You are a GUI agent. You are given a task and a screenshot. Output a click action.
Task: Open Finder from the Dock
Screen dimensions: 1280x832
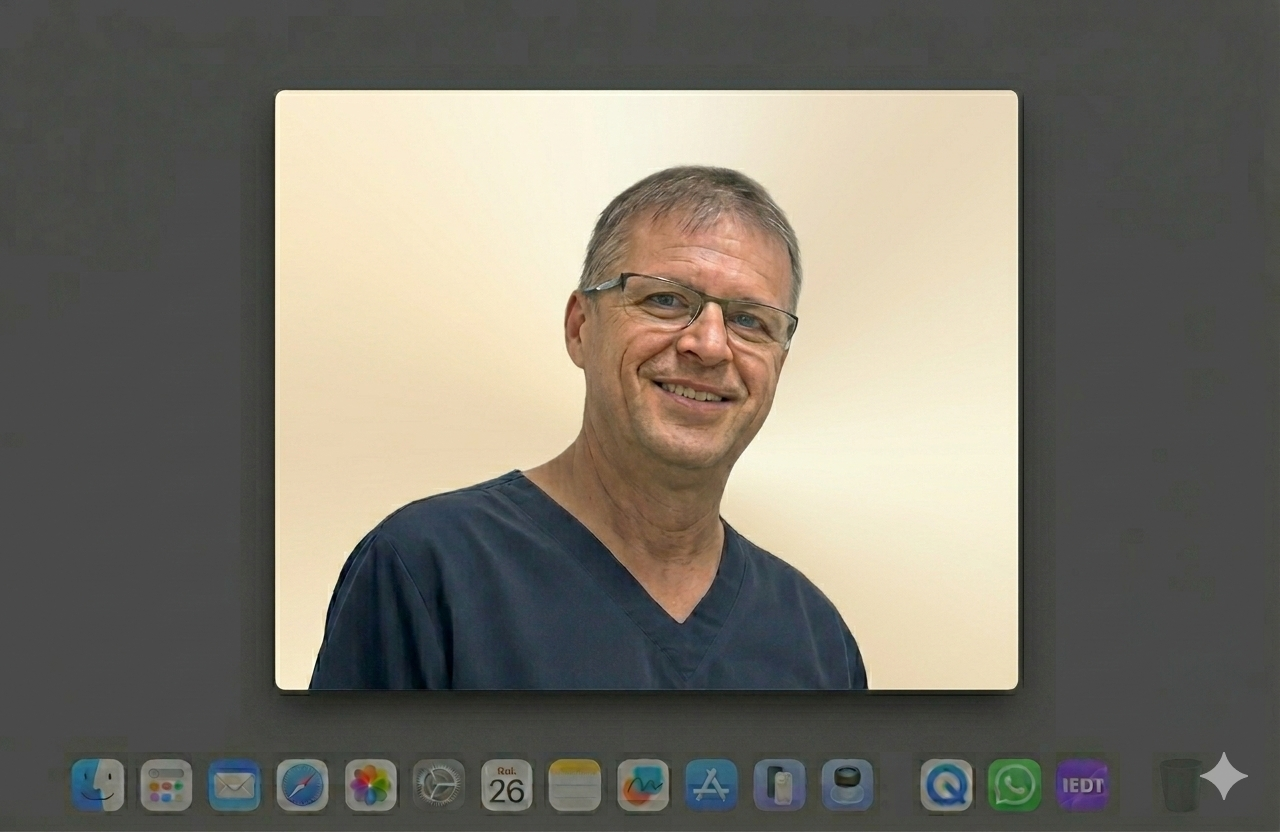[x=98, y=785]
